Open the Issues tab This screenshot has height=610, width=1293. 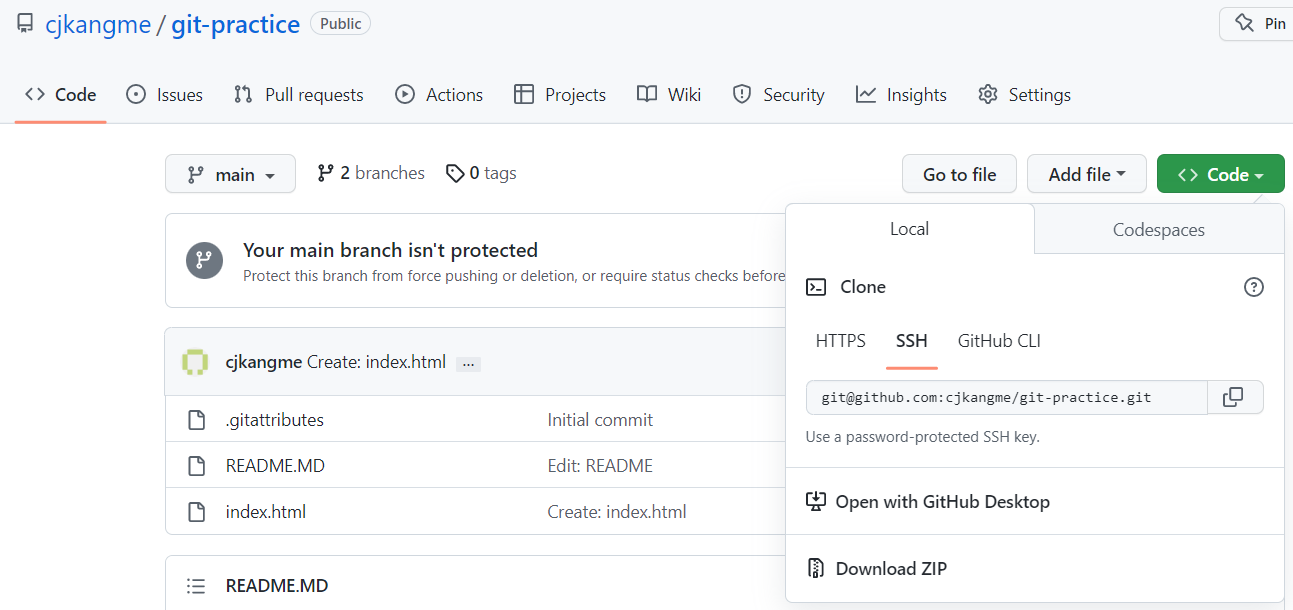tap(164, 95)
